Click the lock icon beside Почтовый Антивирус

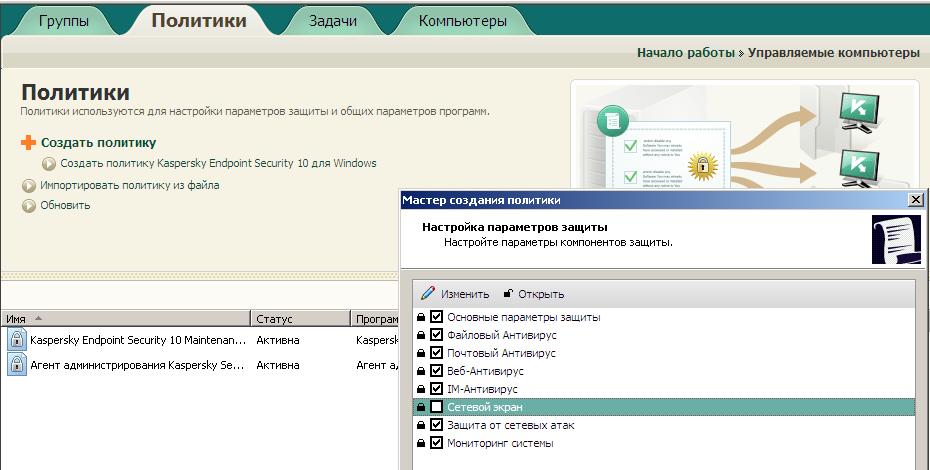tap(421, 353)
